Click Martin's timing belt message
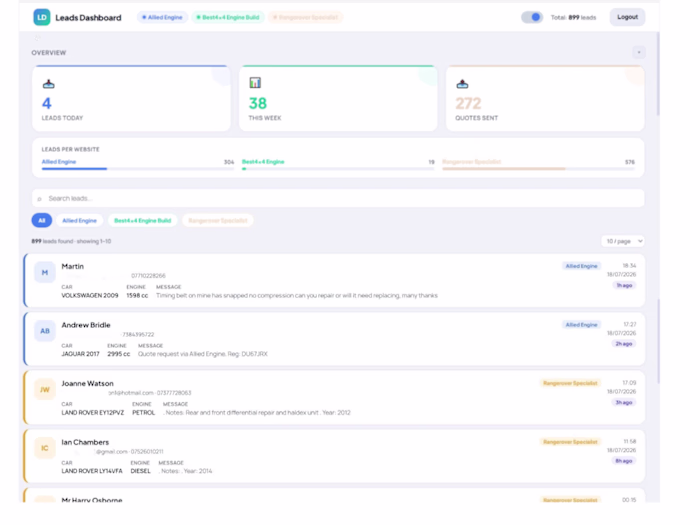700x525 pixels. coord(297,296)
